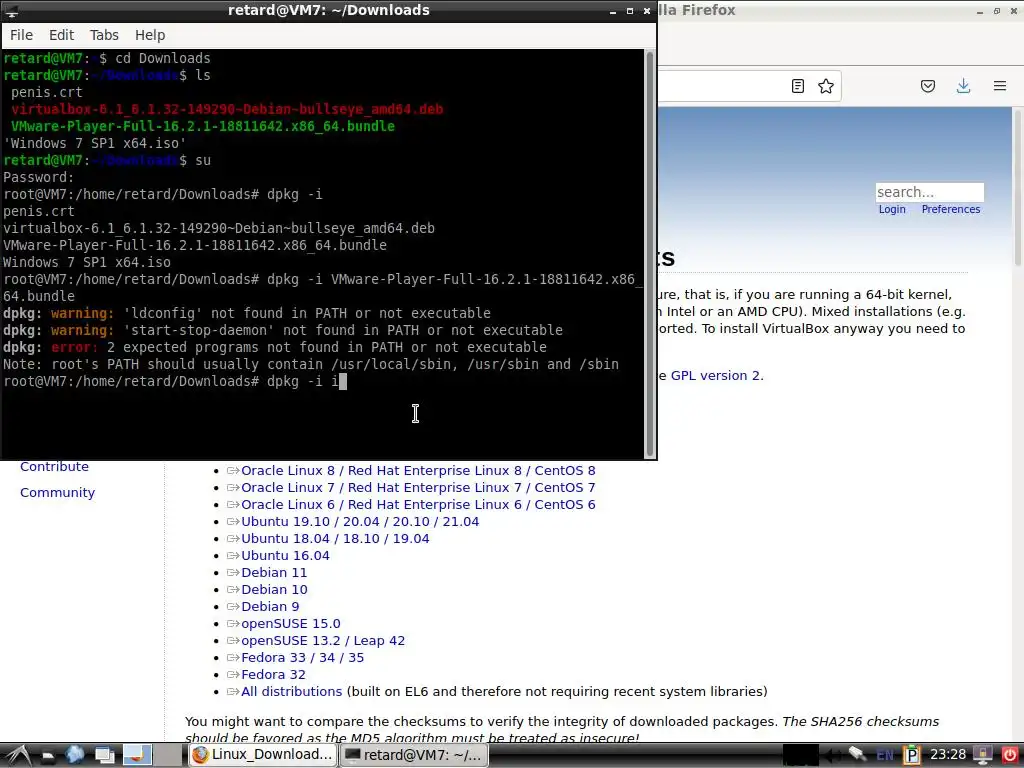Open Ubuntu 19.10 / 20.04 / 20.10 / 21.04 link
The height and width of the screenshot is (768, 1024).
[x=360, y=521]
